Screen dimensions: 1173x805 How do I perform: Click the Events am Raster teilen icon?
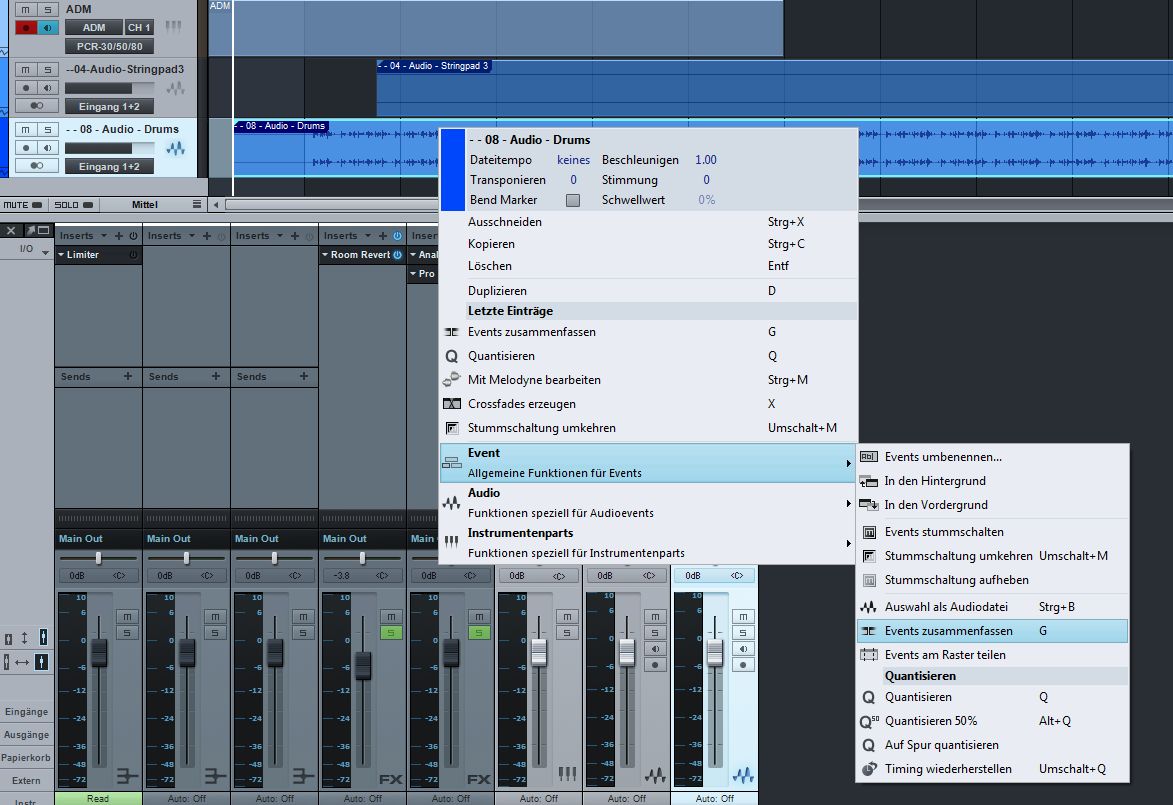coord(869,655)
